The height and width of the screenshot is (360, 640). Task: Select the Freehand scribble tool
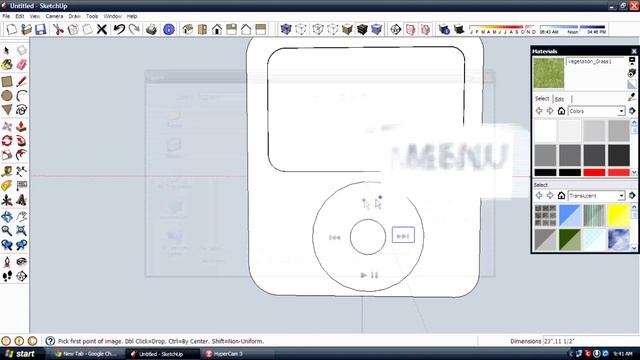click(22, 110)
